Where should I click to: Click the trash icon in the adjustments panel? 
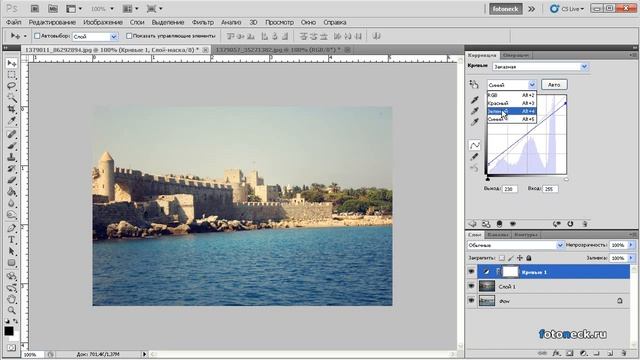(584, 224)
